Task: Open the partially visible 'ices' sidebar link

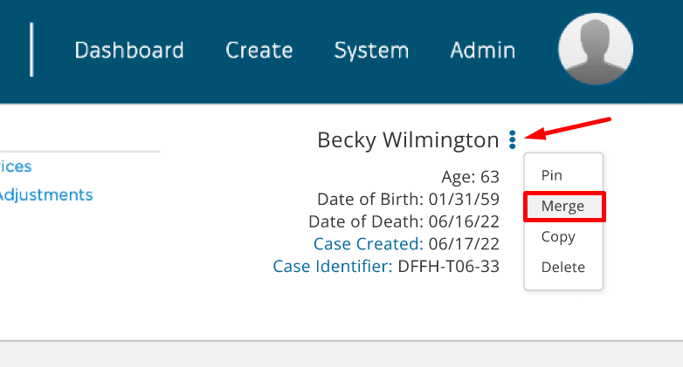Action: 16,166
